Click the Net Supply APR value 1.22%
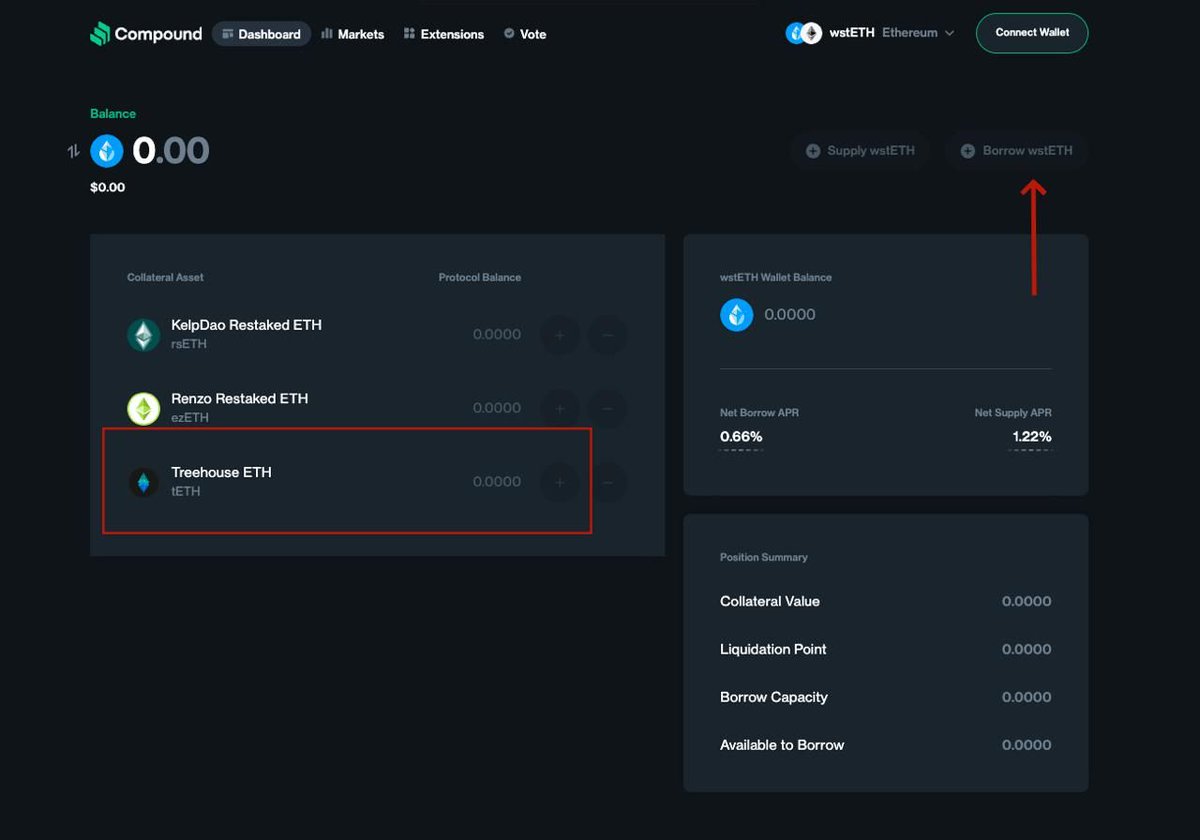The width and height of the screenshot is (1200, 840). coord(1031,437)
